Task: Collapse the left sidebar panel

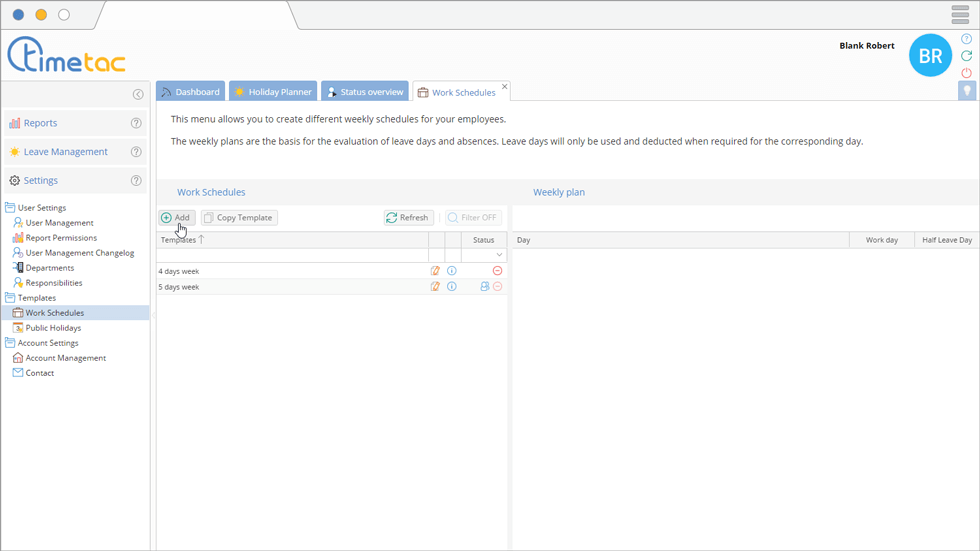Action: coord(138,94)
